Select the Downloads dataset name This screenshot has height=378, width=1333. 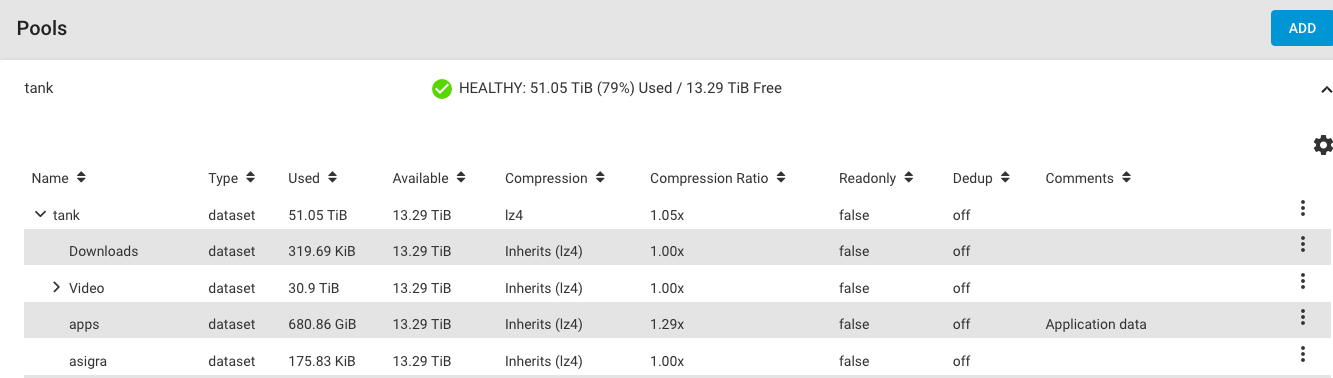(x=104, y=251)
